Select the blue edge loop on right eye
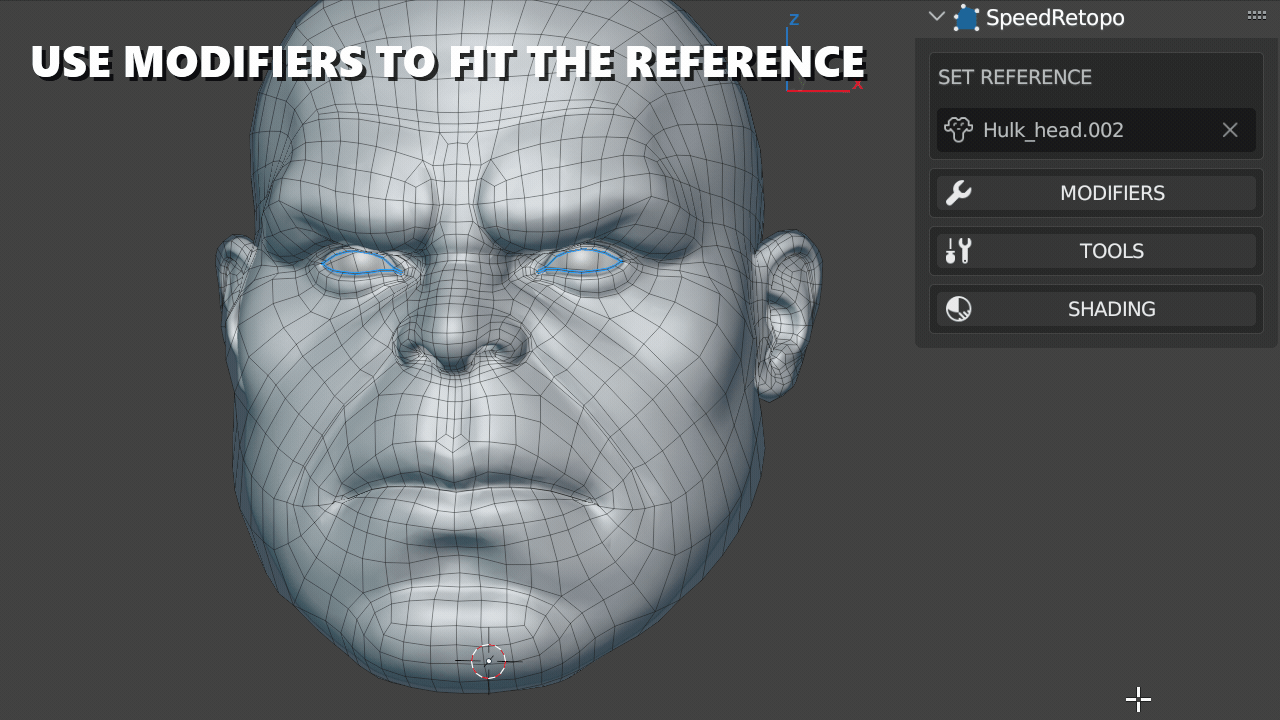 click(580, 262)
